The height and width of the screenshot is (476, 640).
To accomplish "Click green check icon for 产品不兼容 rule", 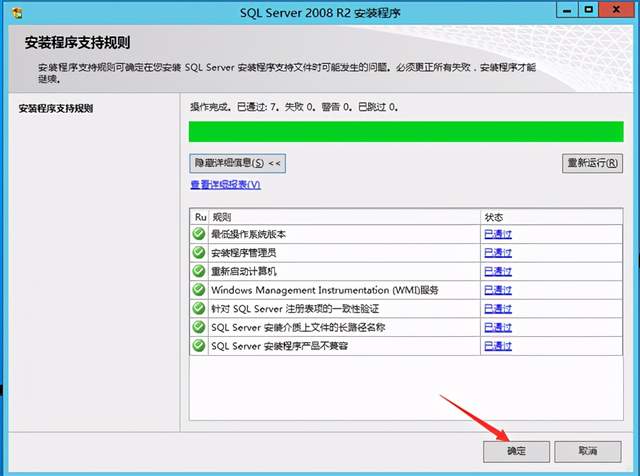I will pyautogui.click(x=199, y=346).
